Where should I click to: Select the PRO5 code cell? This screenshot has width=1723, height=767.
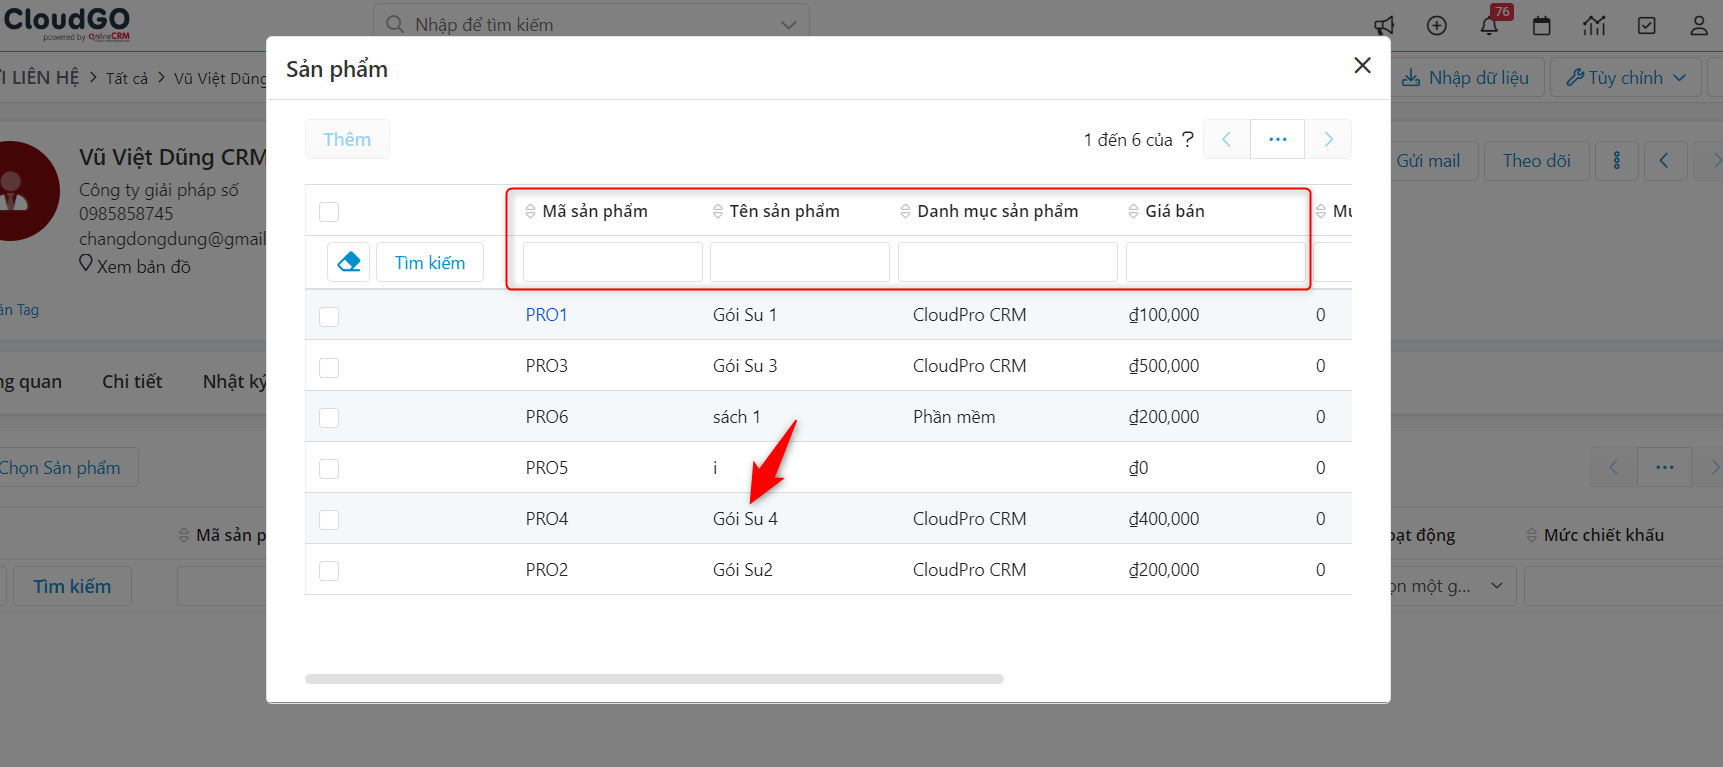[x=547, y=468]
